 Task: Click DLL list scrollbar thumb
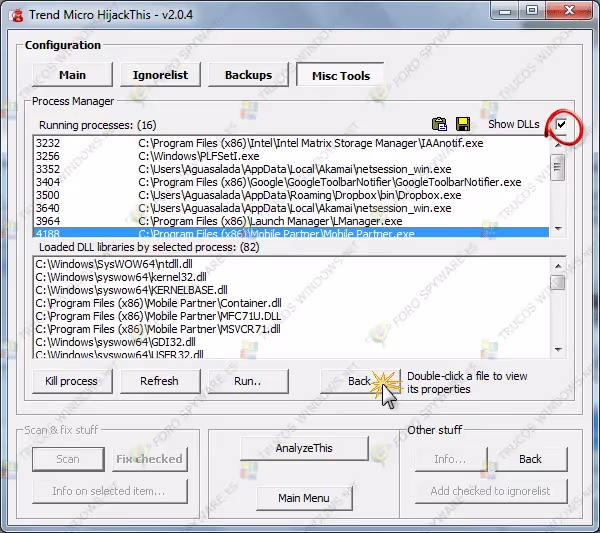[558, 283]
